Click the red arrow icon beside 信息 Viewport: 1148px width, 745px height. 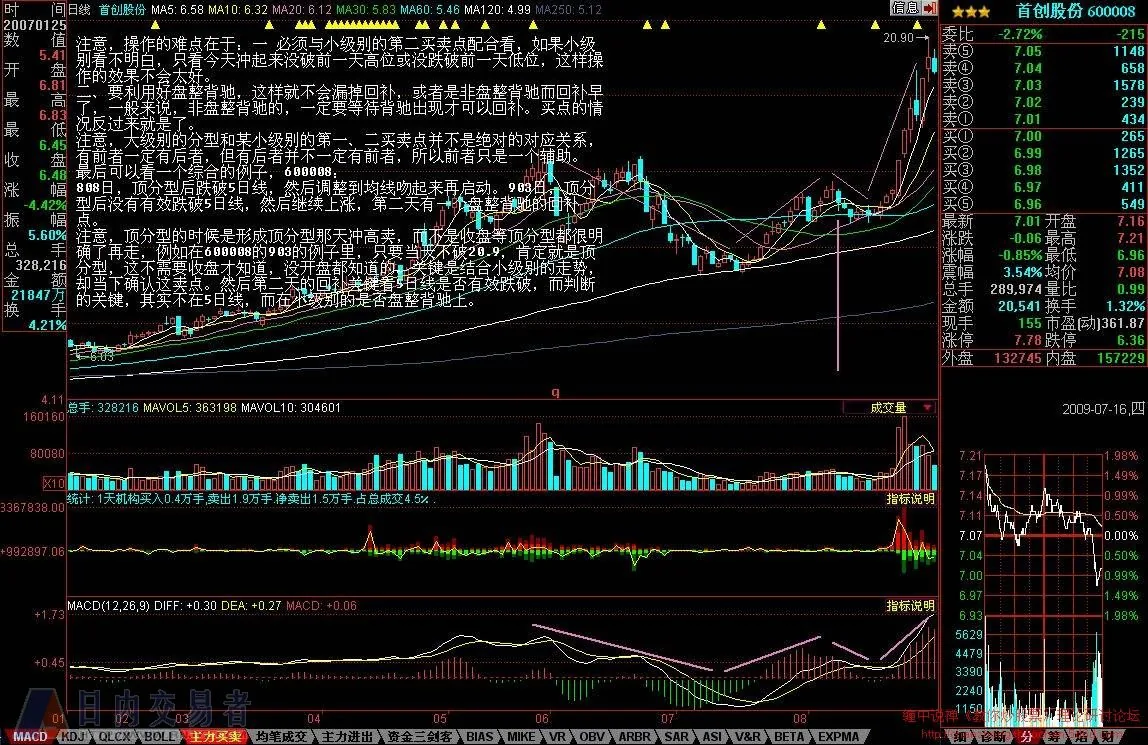tap(930, 8)
